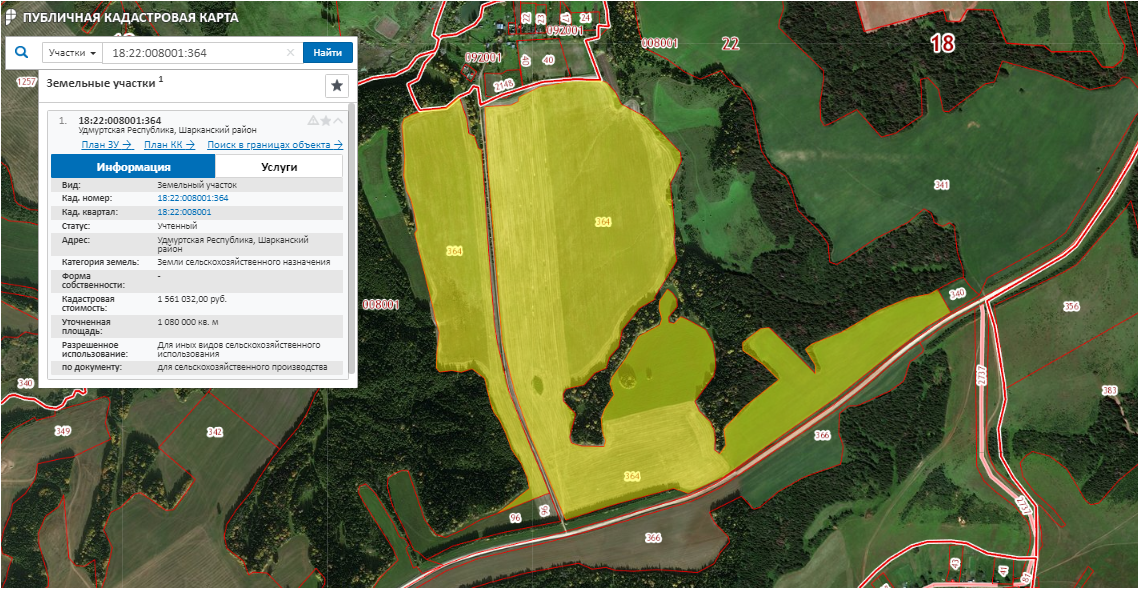Screen dimensions: 1139x589
Task: Clear the search field with the X icon
Action: coord(291,53)
